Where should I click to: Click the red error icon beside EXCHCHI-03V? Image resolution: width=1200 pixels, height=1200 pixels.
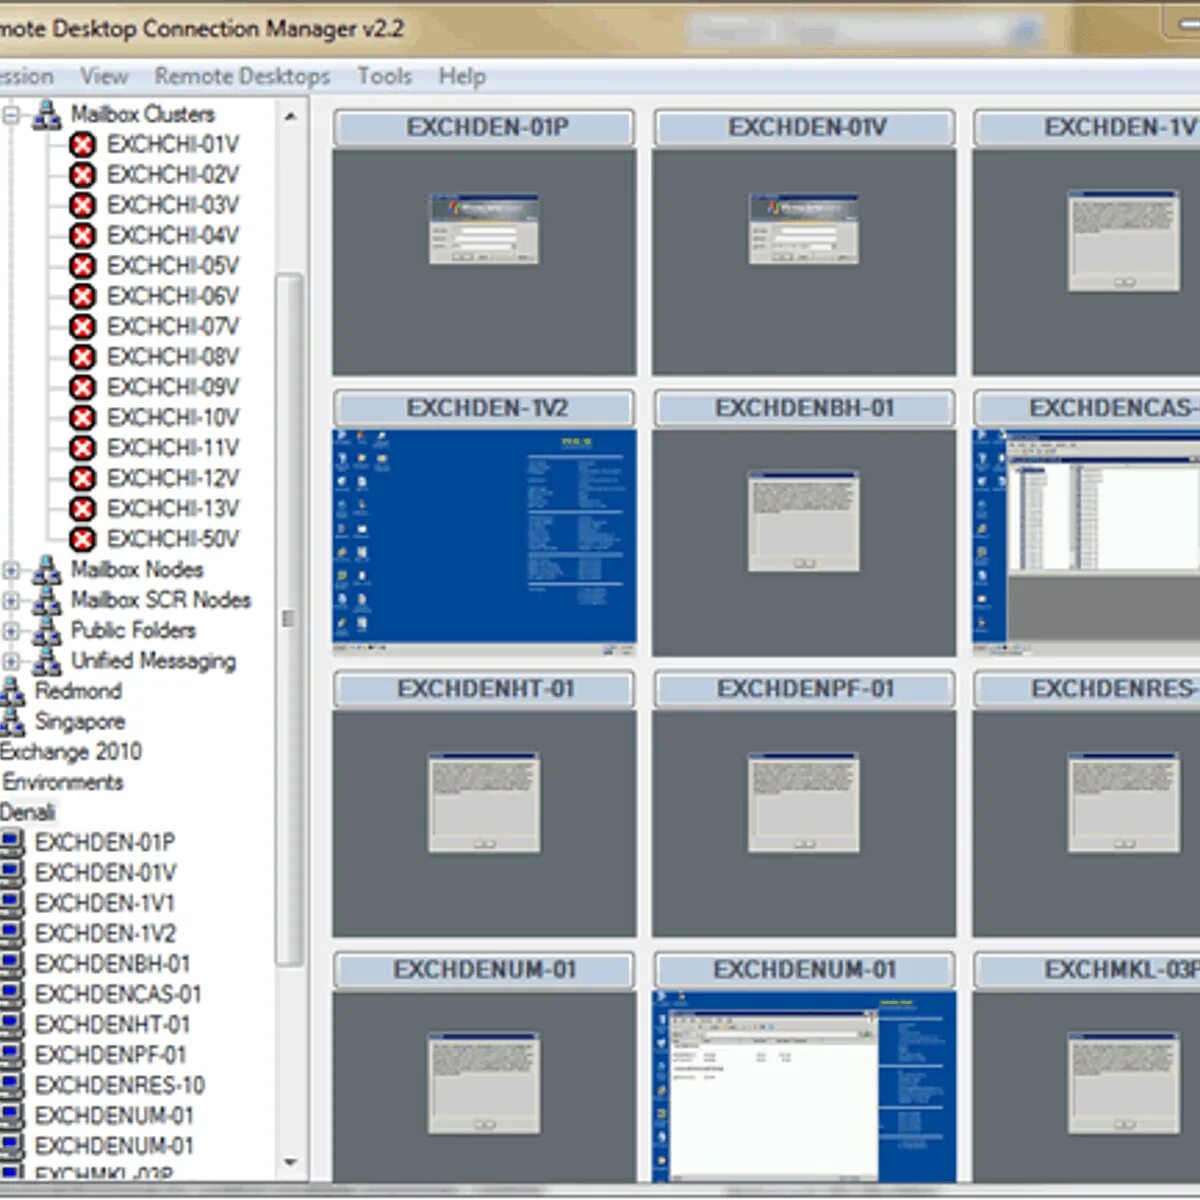tap(83, 205)
